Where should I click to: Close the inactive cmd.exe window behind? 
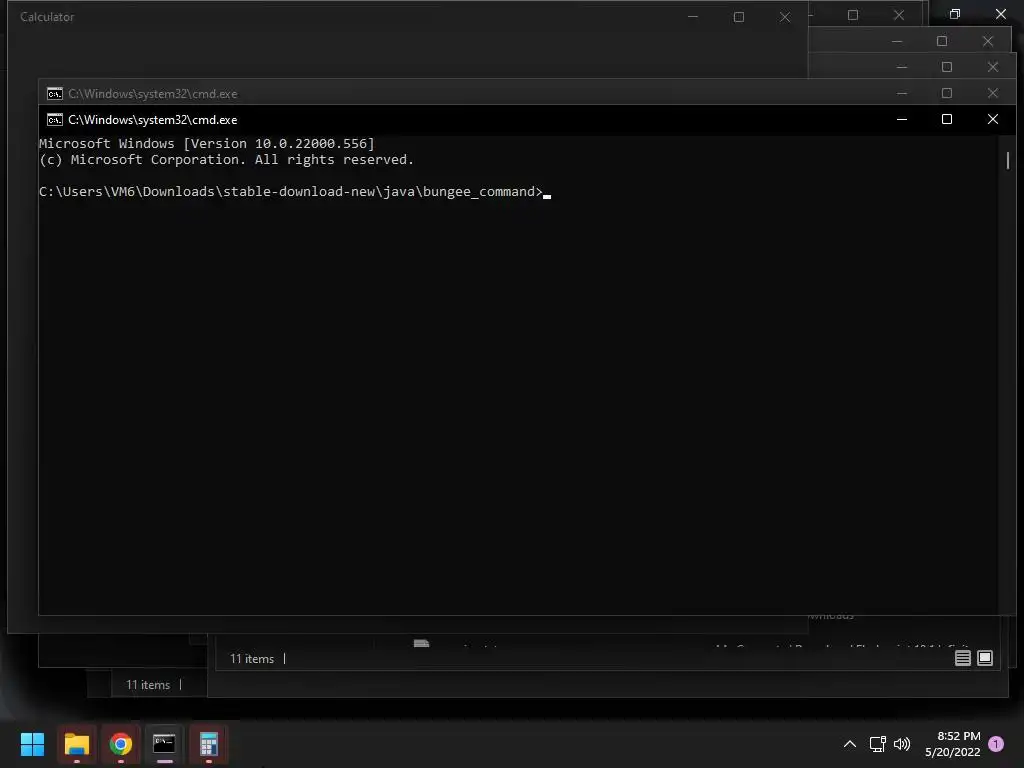993,93
